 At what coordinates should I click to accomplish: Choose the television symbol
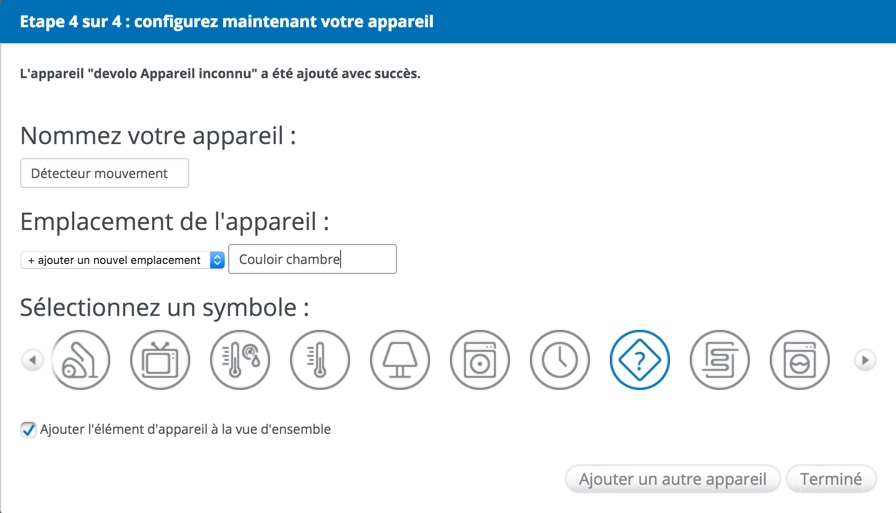[160, 360]
